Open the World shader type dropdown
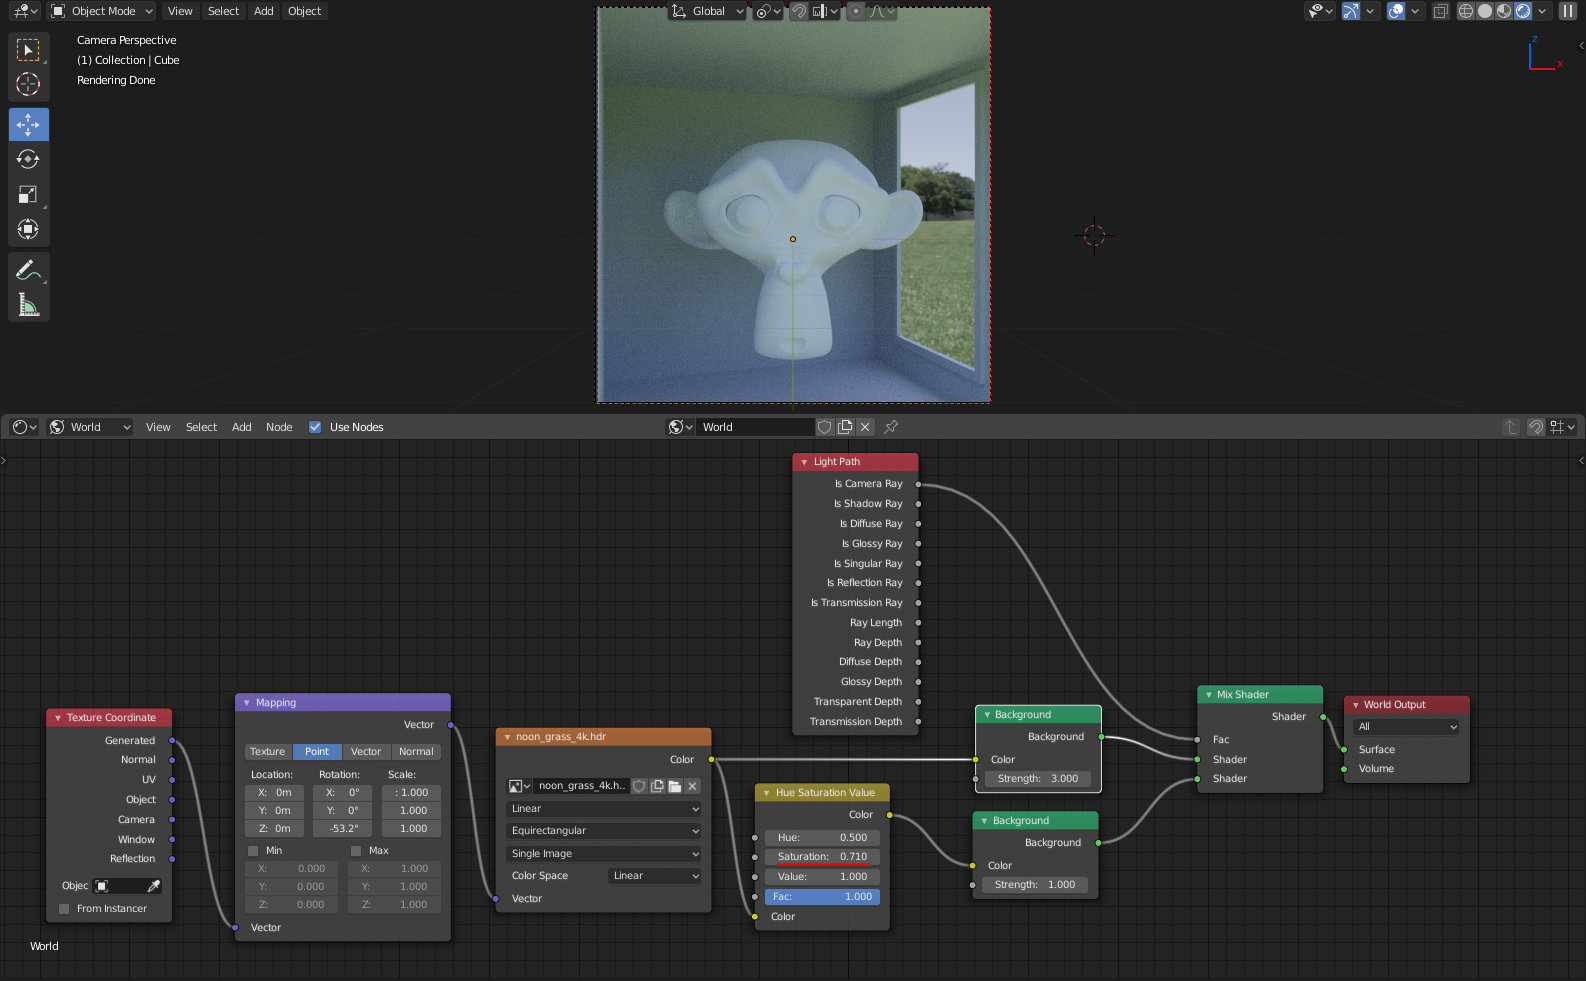This screenshot has width=1586, height=981. [x=90, y=427]
